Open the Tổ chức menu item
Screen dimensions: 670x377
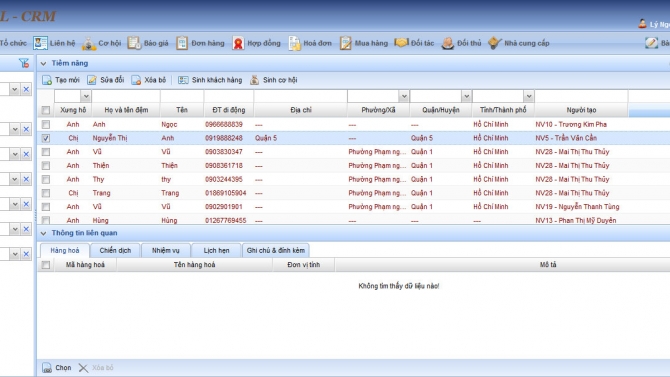[13, 43]
